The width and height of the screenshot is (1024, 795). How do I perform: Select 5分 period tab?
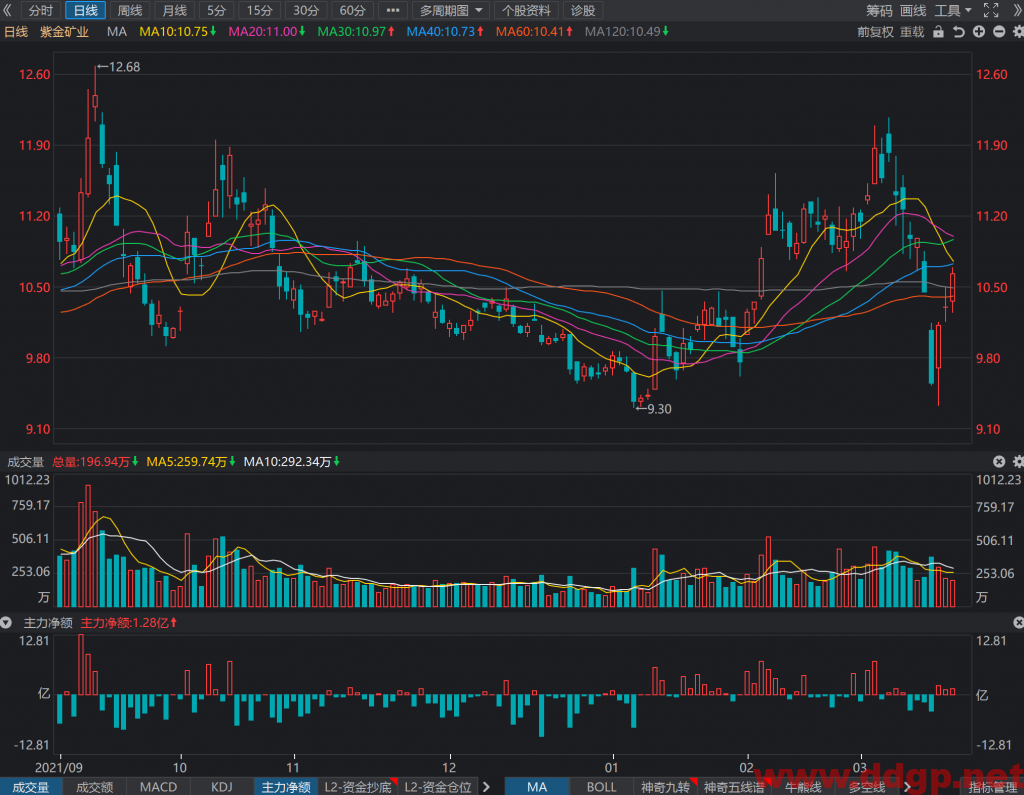tap(216, 10)
